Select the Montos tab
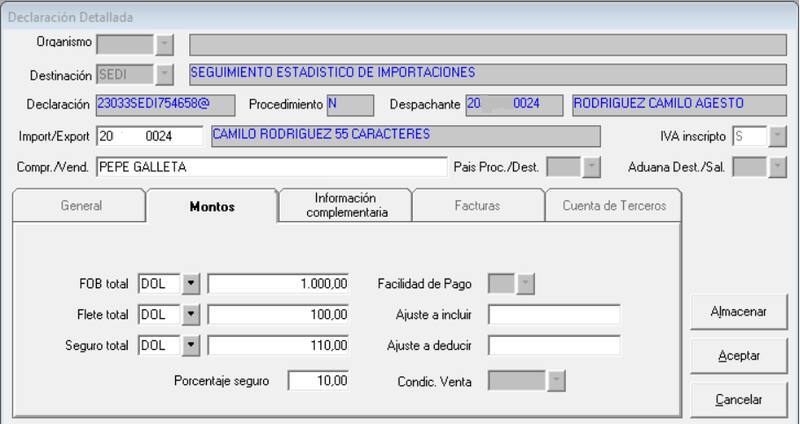800x424 pixels. tap(212, 206)
